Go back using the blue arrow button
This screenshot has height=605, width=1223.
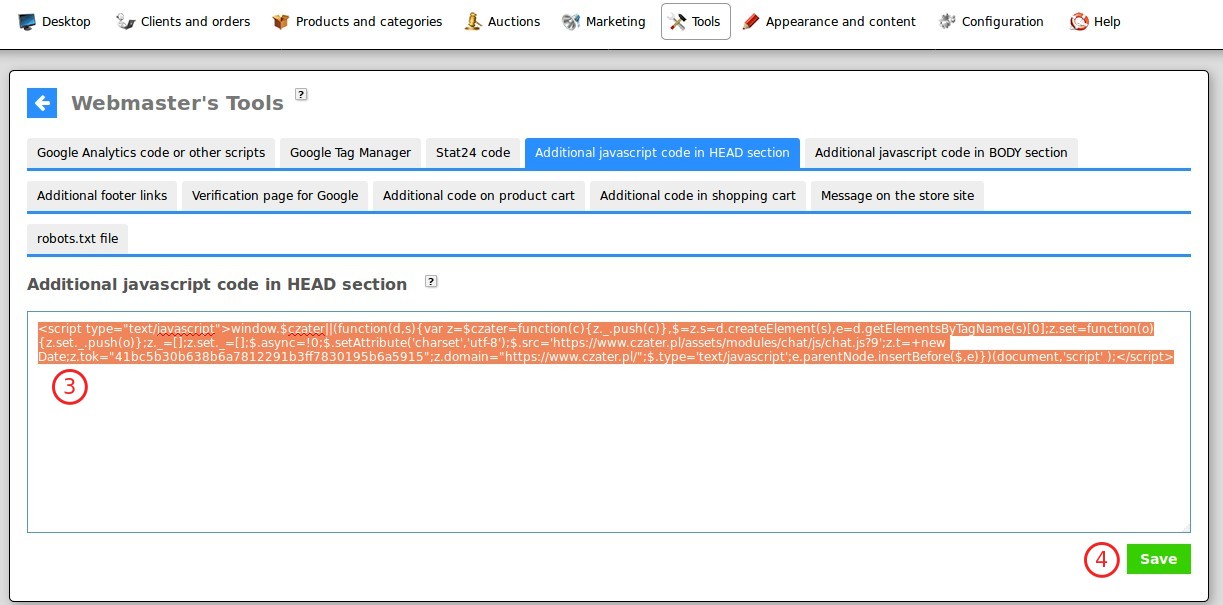pos(42,103)
